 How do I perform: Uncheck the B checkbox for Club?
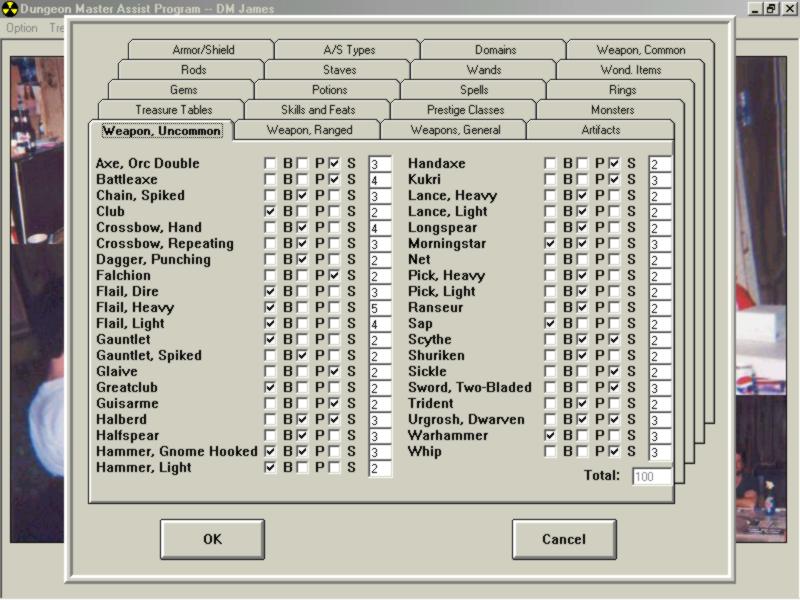271,212
